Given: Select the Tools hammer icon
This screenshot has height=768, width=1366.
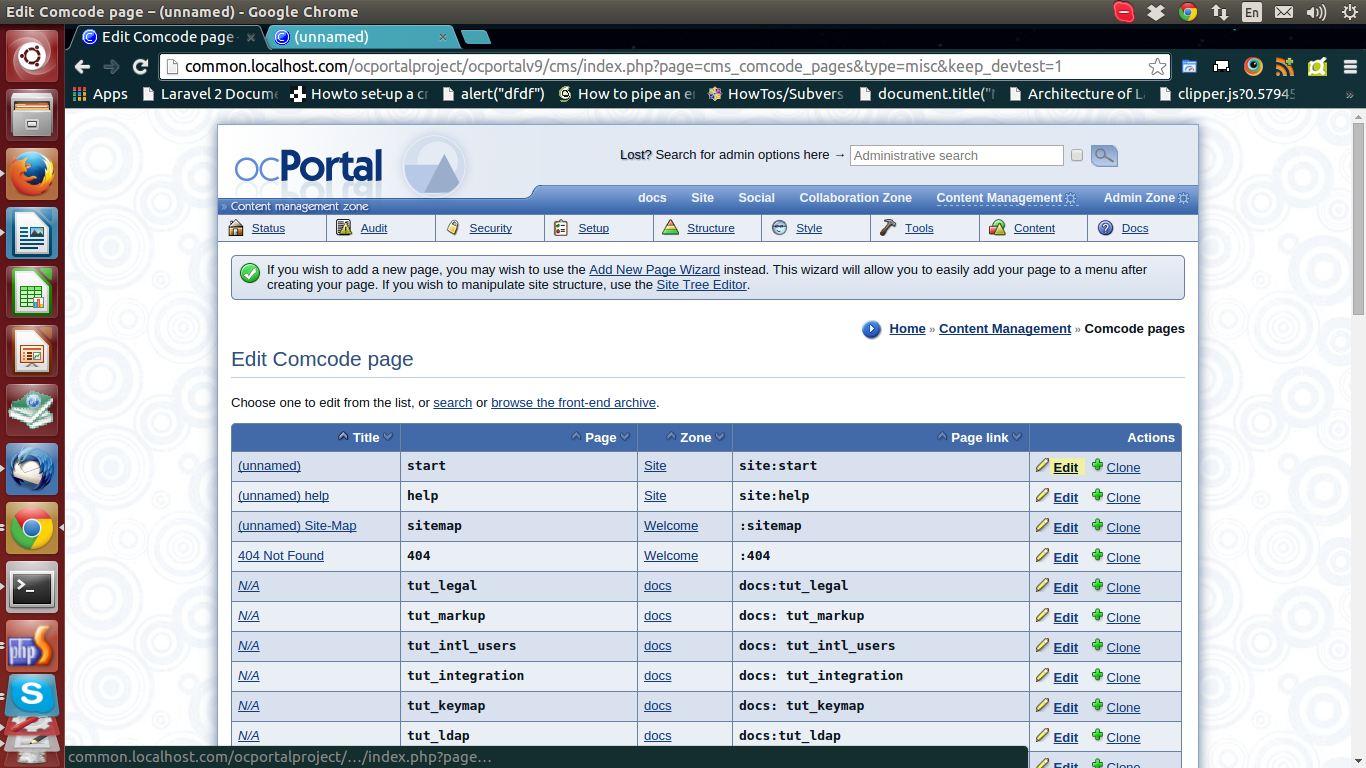Looking at the screenshot, I should pyautogui.click(x=888, y=228).
